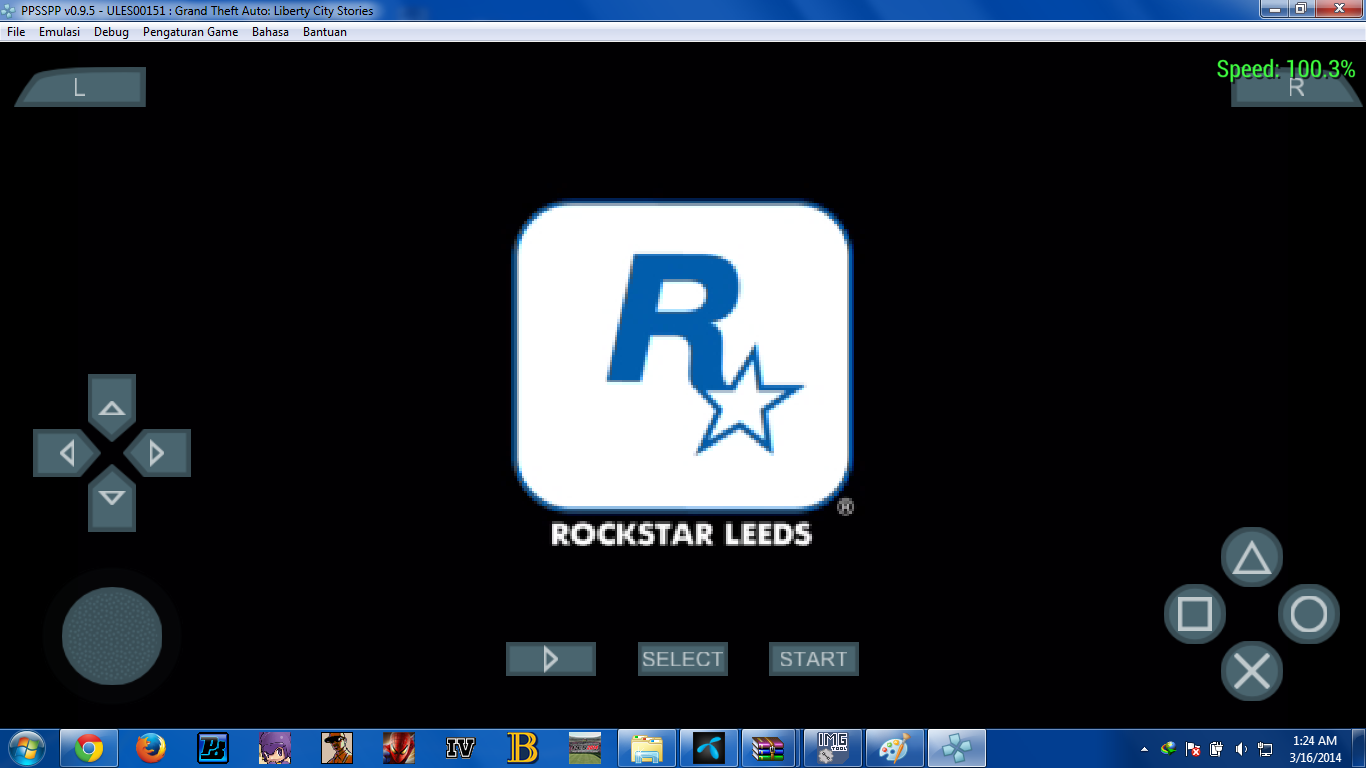The width and height of the screenshot is (1366, 768).
Task: Tap the D-pad down arrow
Action: (112, 499)
